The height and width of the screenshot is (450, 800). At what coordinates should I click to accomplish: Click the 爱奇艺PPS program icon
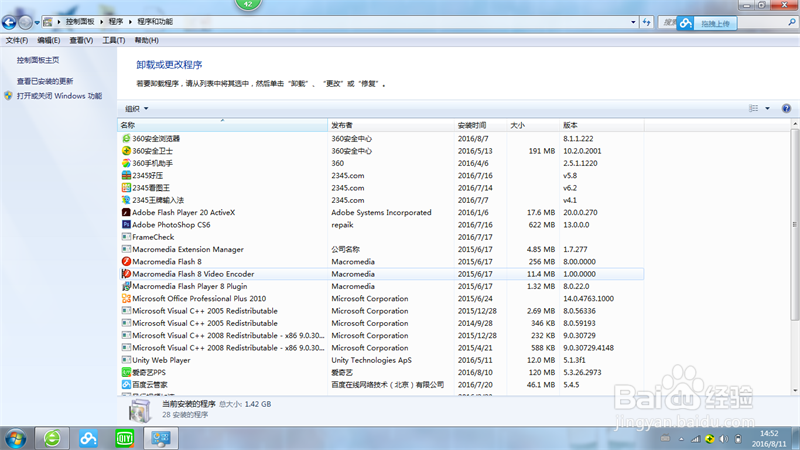(x=126, y=372)
